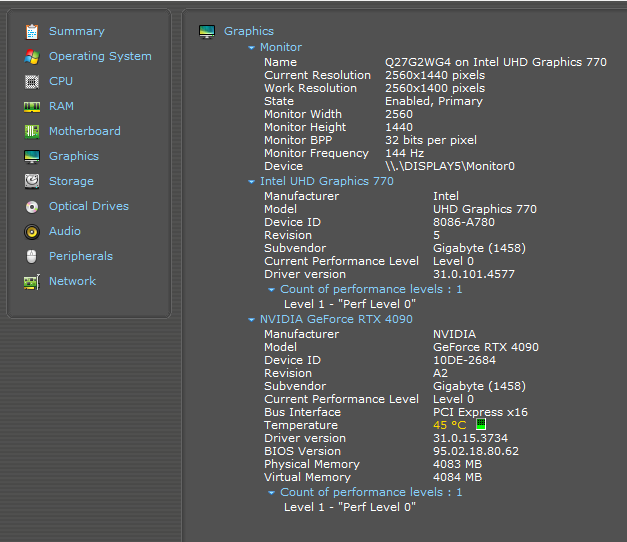Open the Motherboard section

pos(85,131)
